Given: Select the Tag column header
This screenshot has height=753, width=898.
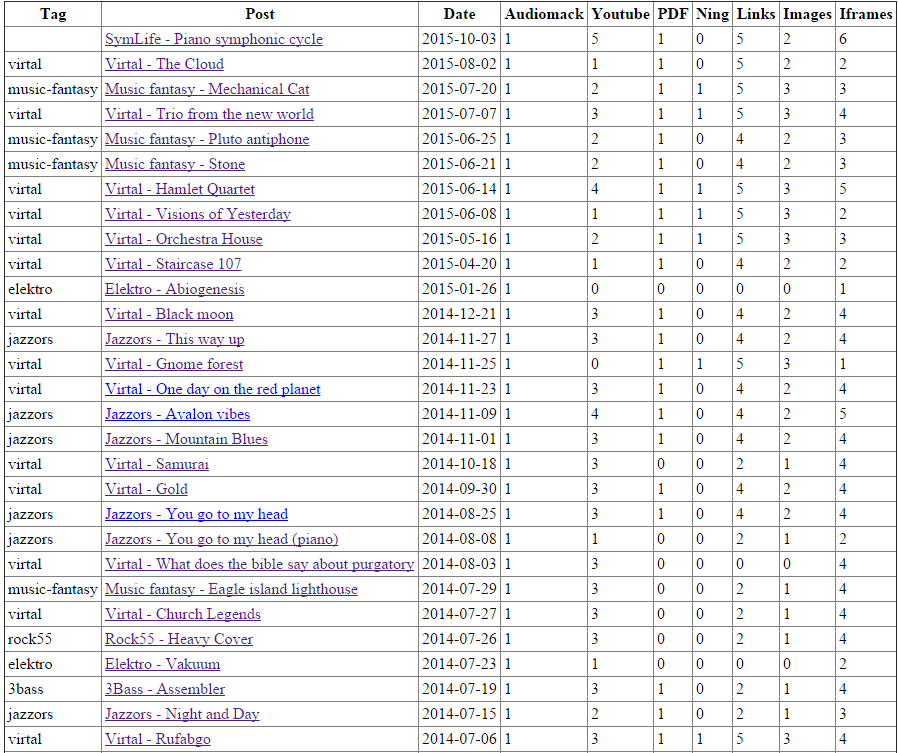Looking at the screenshot, I should pos(53,14).
